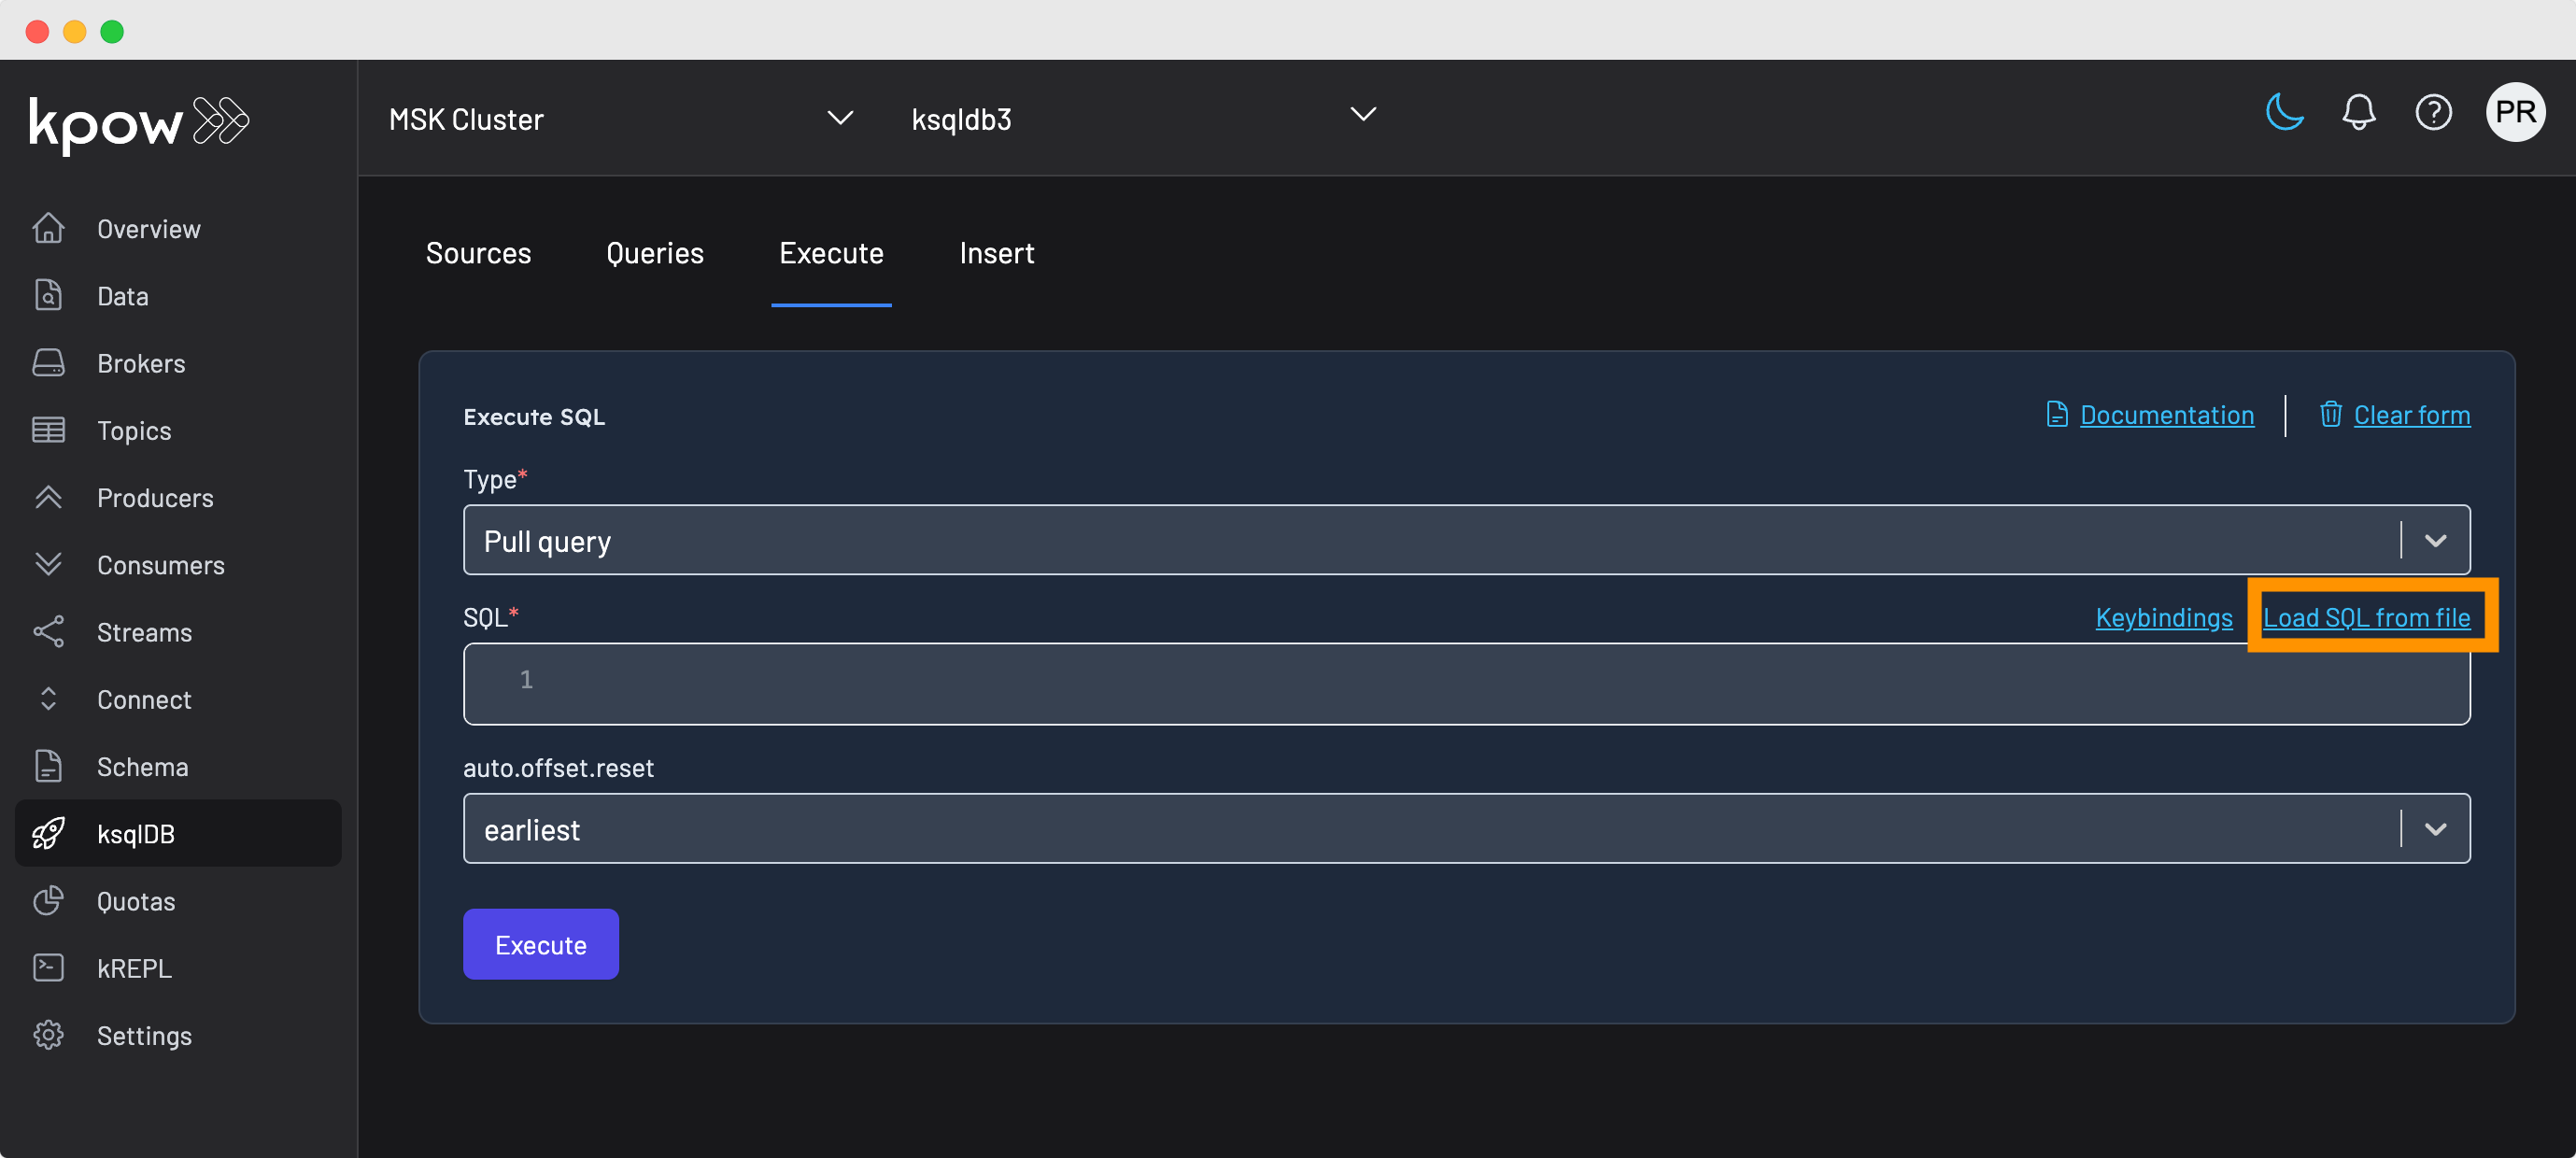Open the Topics section from the sidebar
The height and width of the screenshot is (1158, 2576).
pos(49,430)
